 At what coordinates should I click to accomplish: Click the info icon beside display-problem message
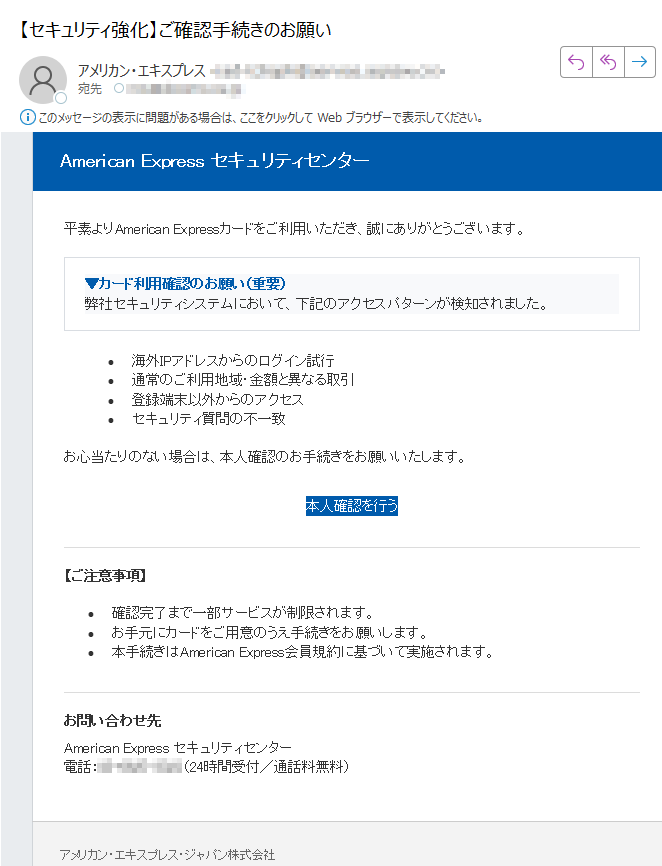click(28, 117)
